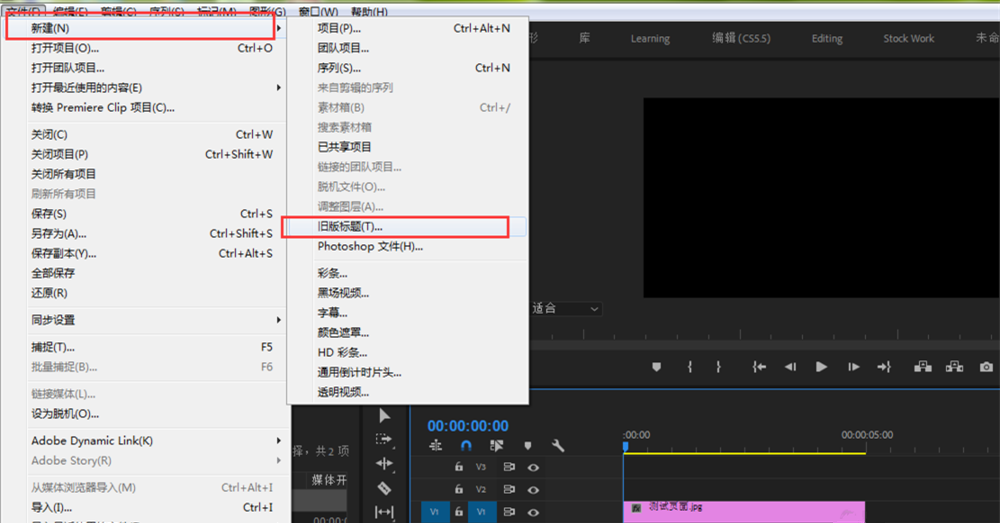1000x523 pixels.
Task: Toggle sync lock on track V2
Action: click(x=509, y=489)
